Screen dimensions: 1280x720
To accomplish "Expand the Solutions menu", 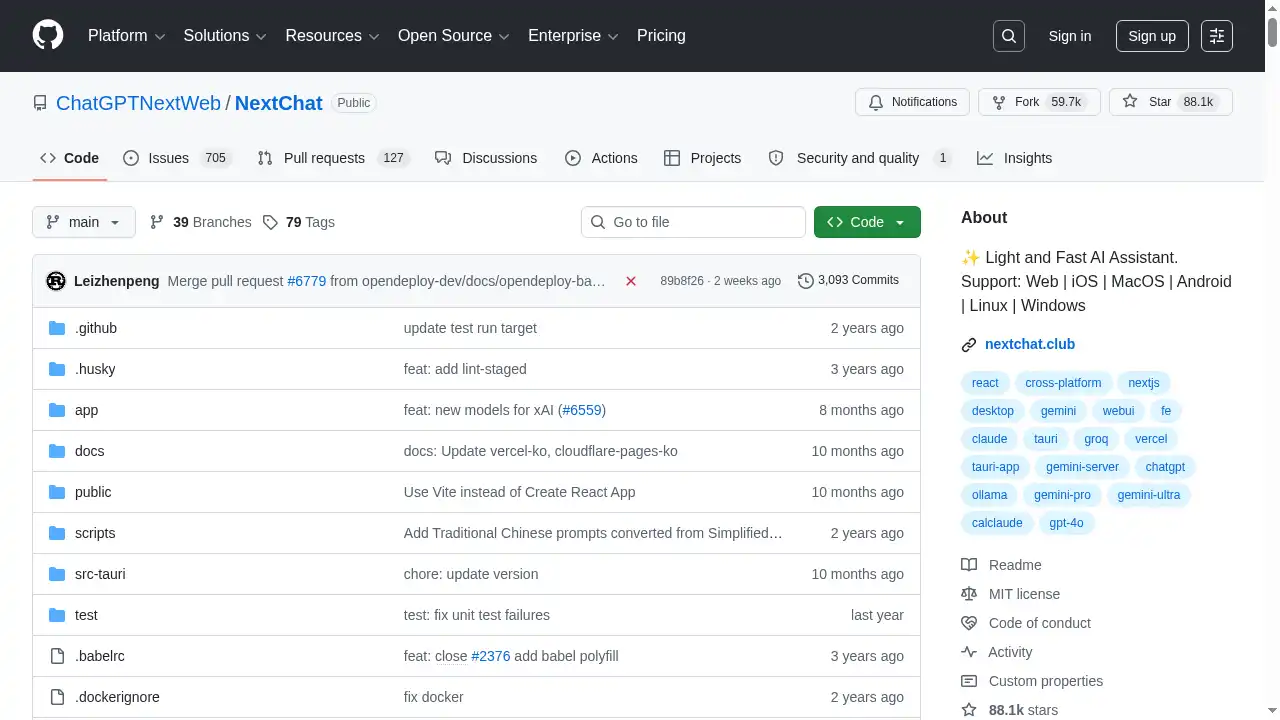I will click(x=225, y=36).
